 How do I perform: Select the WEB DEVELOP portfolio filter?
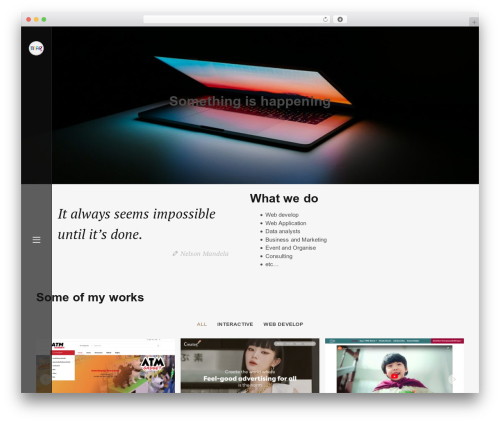[x=283, y=324]
